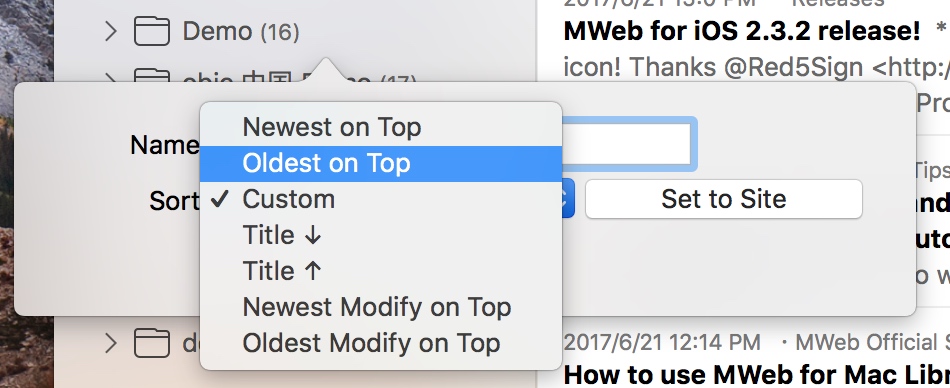Image resolution: width=950 pixels, height=388 pixels.
Task: Choose Oldest Modify on Top
Action: [x=380, y=343]
